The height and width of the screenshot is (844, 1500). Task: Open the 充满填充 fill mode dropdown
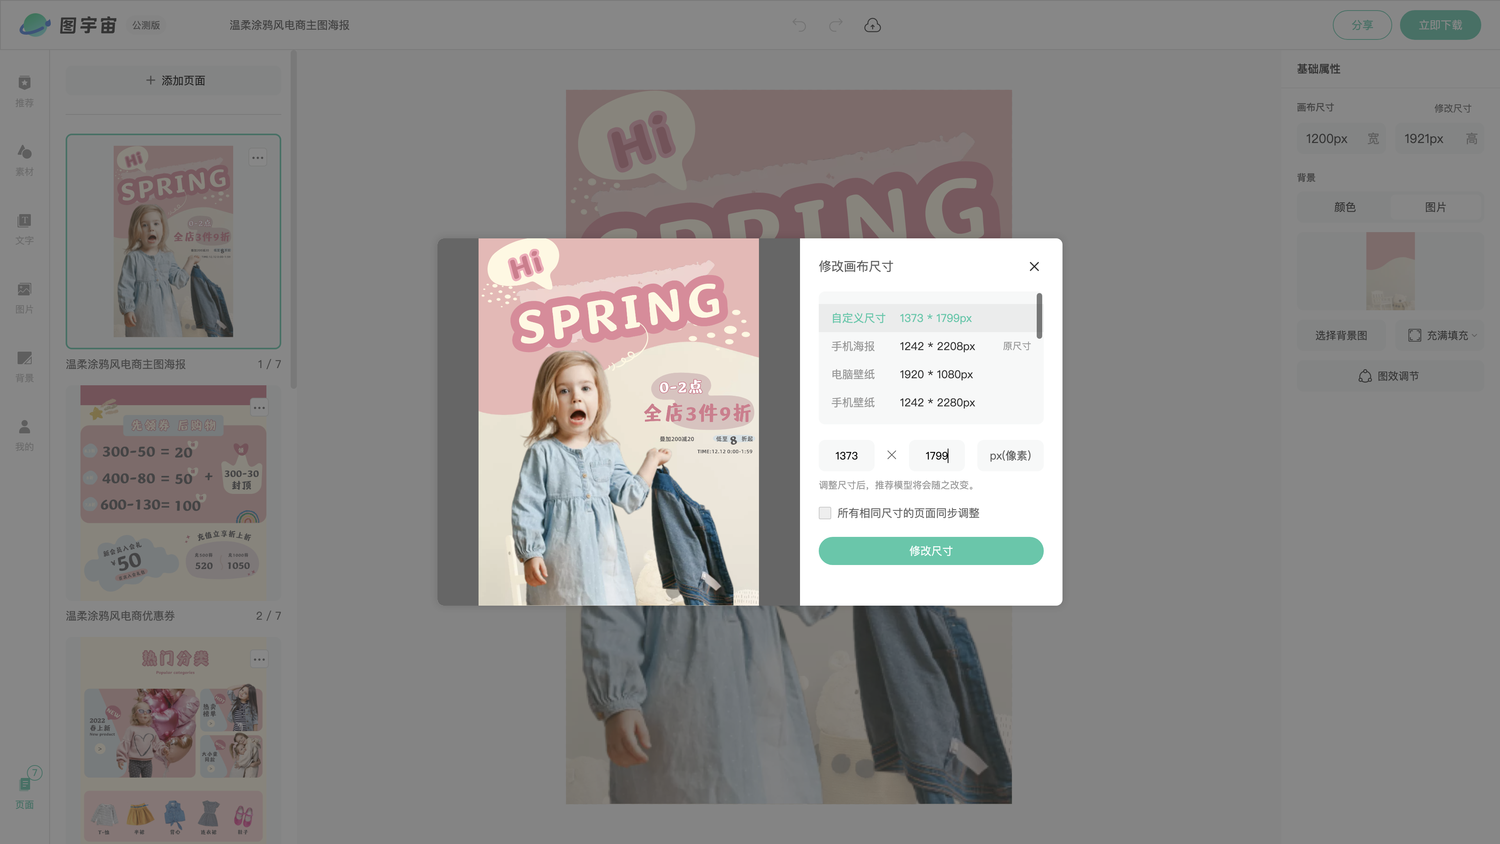click(1442, 335)
